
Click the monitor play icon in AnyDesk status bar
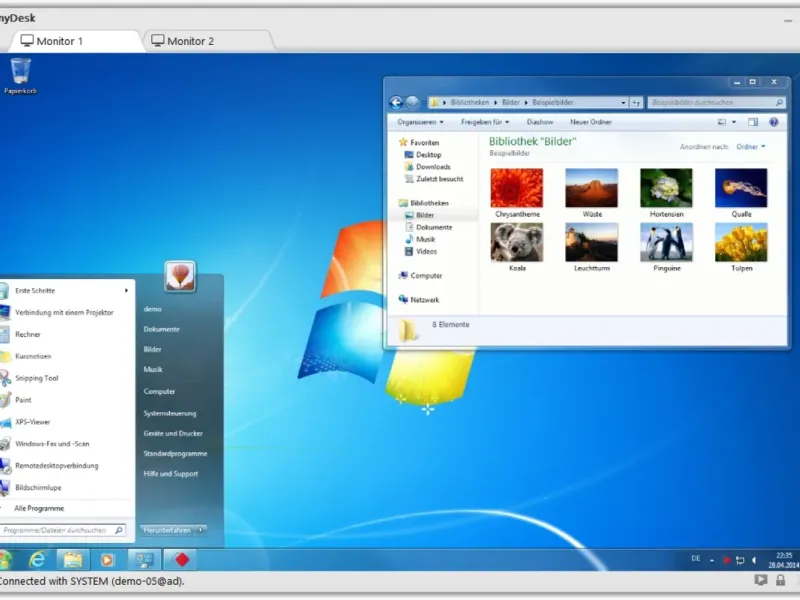point(760,580)
